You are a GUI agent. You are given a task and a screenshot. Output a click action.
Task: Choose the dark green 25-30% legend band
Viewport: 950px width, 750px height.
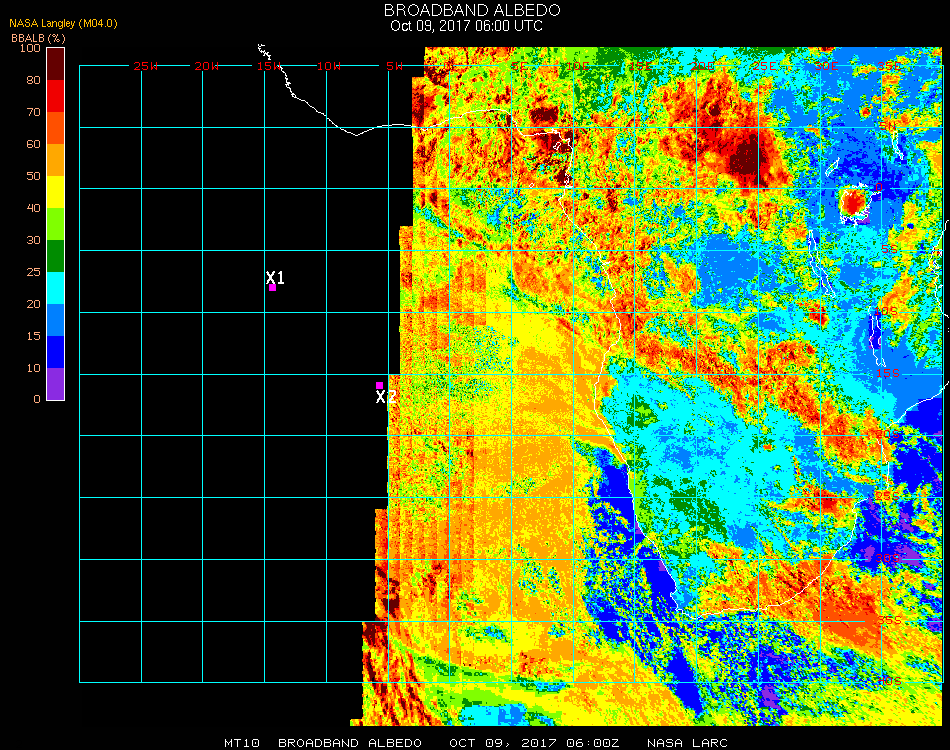(x=56, y=256)
